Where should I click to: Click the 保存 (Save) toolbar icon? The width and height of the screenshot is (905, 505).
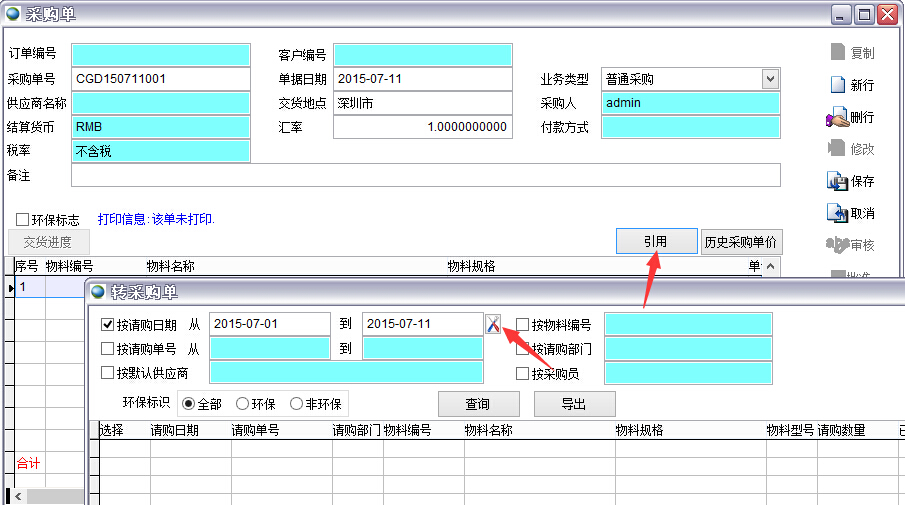coord(837,181)
